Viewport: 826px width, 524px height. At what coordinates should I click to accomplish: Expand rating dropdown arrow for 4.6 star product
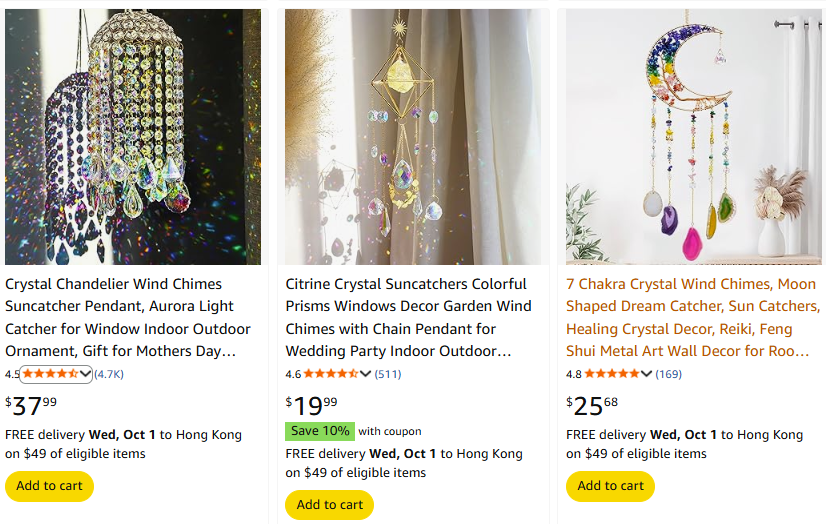click(366, 374)
